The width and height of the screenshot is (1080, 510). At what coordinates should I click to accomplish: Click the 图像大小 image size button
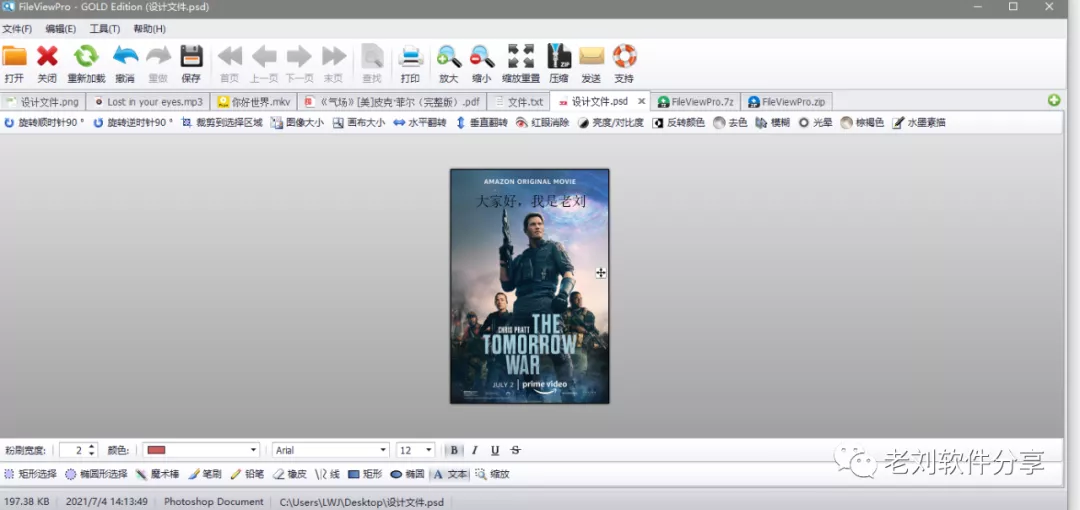tap(297, 123)
